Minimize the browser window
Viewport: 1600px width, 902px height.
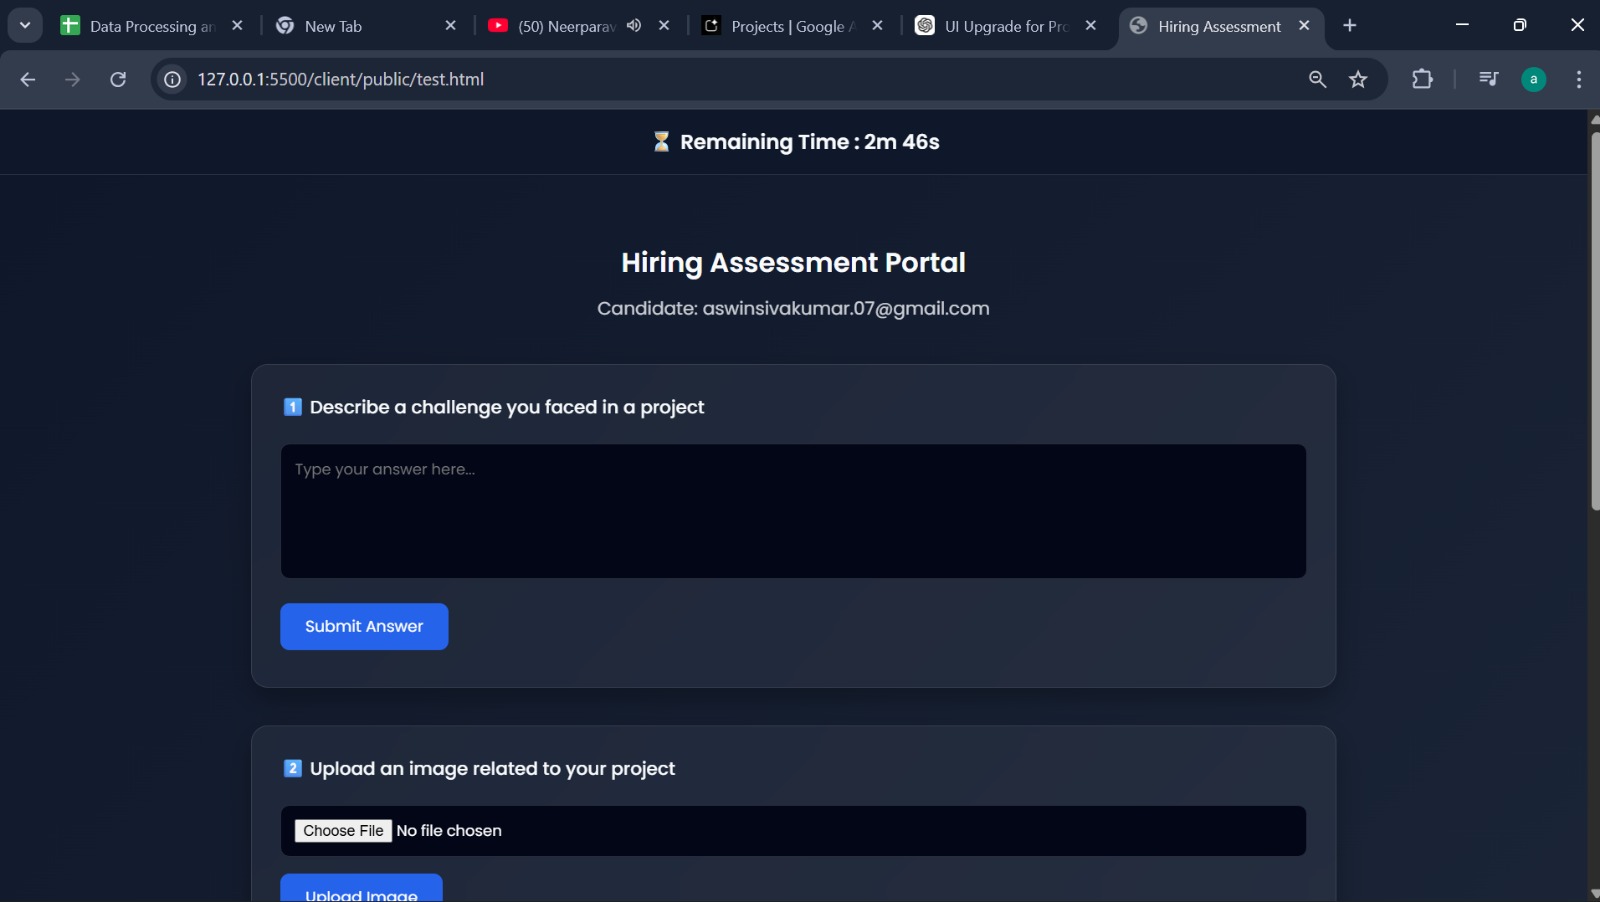[1462, 25]
